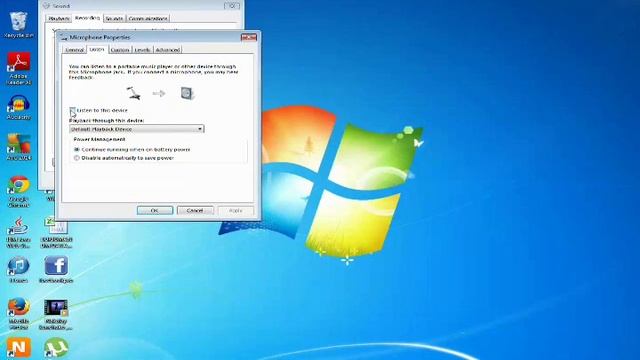
Task: Click Cancel in Microphone Properties
Action: point(195,210)
